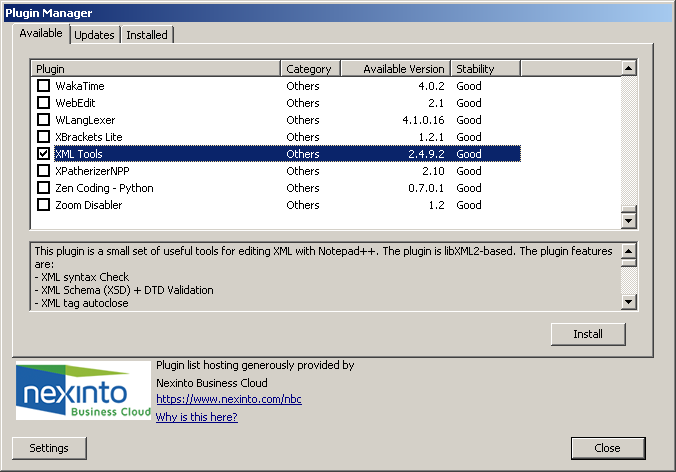This screenshot has width=676, height=472.
Task: Click the plugin list scrollbar thumb
Action: coord(629,209)
